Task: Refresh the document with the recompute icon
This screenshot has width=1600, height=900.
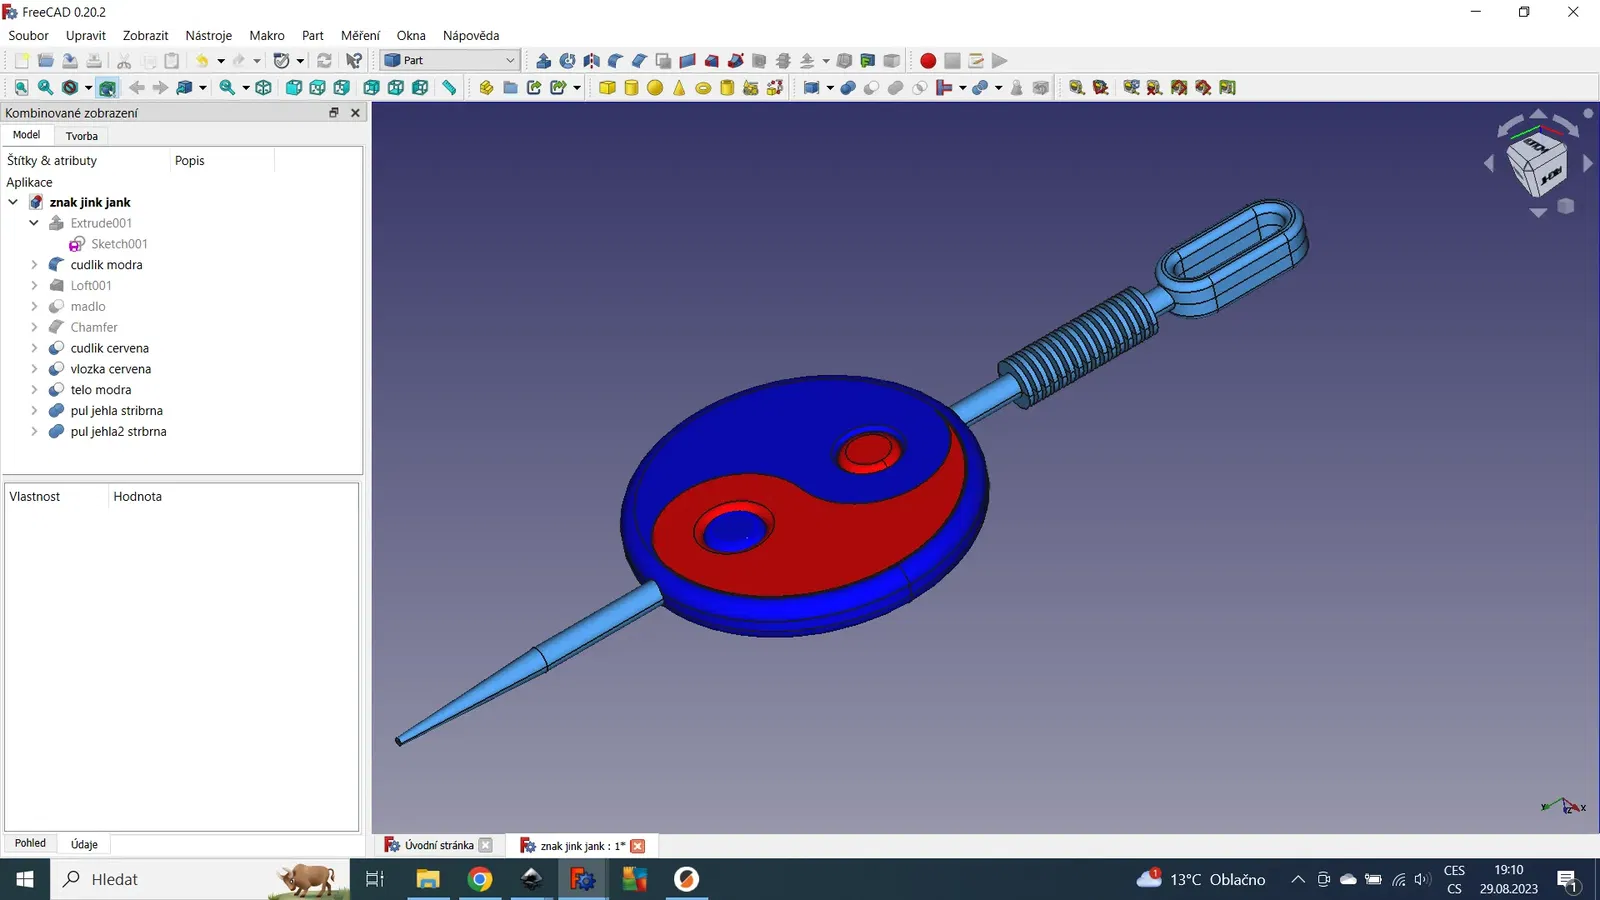Action: pos(324,61)
